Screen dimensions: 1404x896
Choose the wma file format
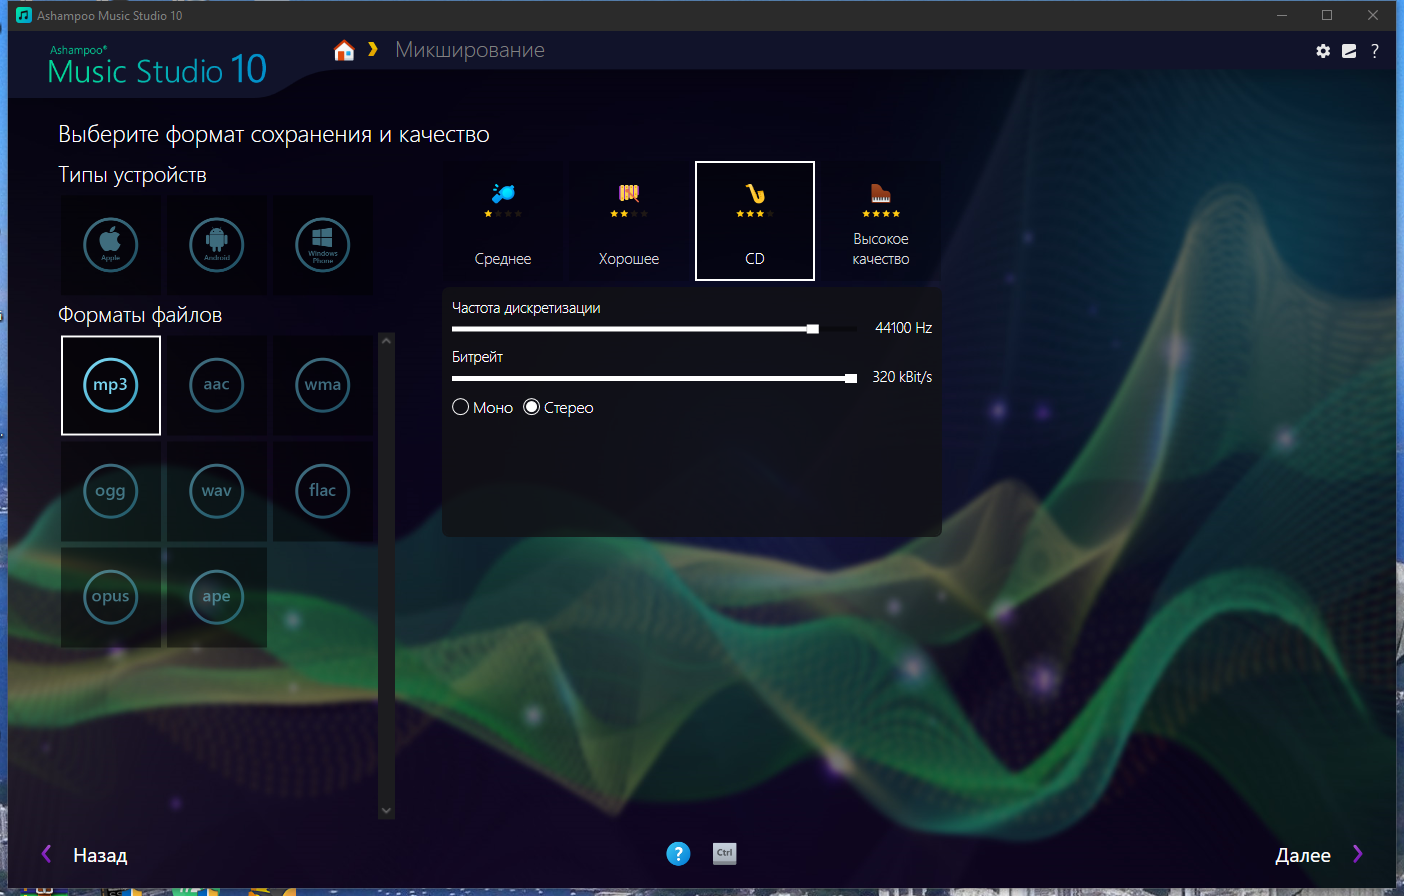[322, 385]
